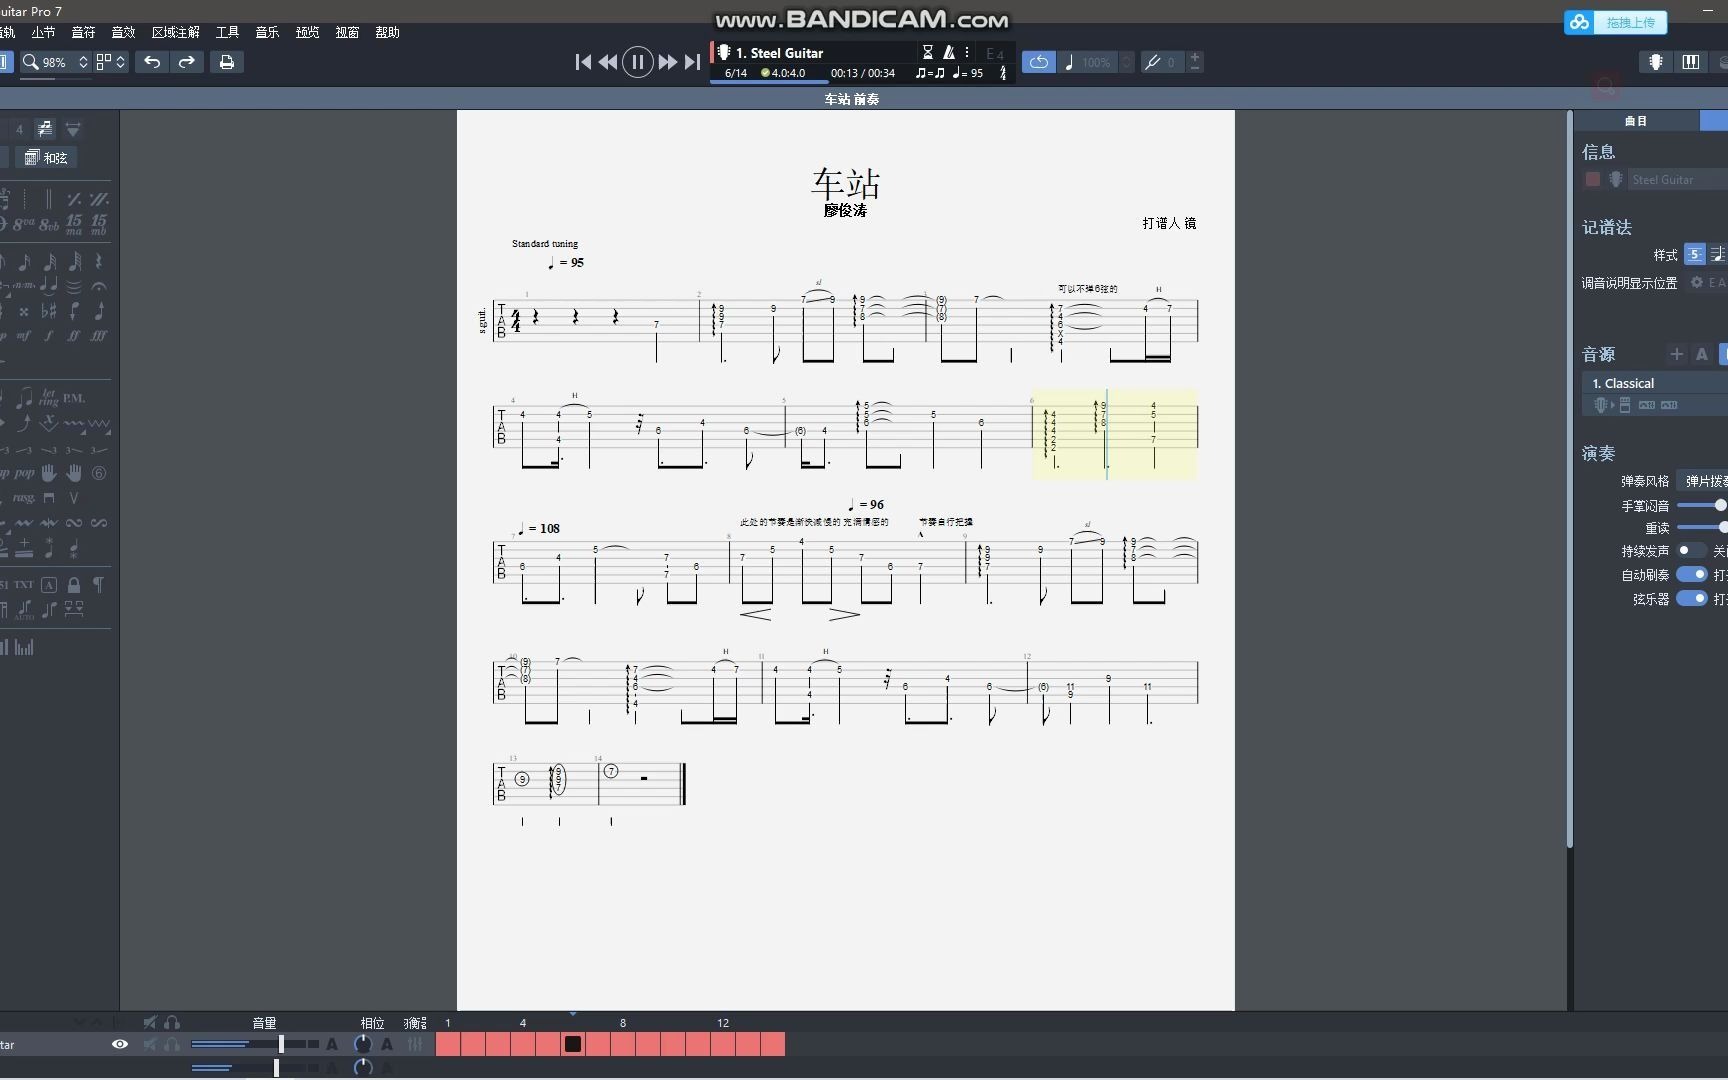Image resolution: width=1728 pixels, height=1080 pixels.
Task: Add a new sound with the plus button
Action: 1677,354
